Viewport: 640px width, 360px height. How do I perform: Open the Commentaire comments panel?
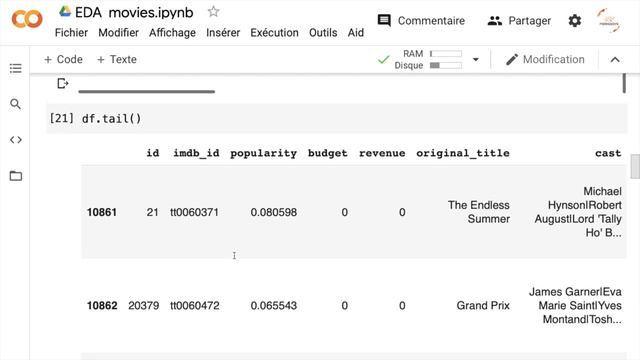click(x=421, y=20)
